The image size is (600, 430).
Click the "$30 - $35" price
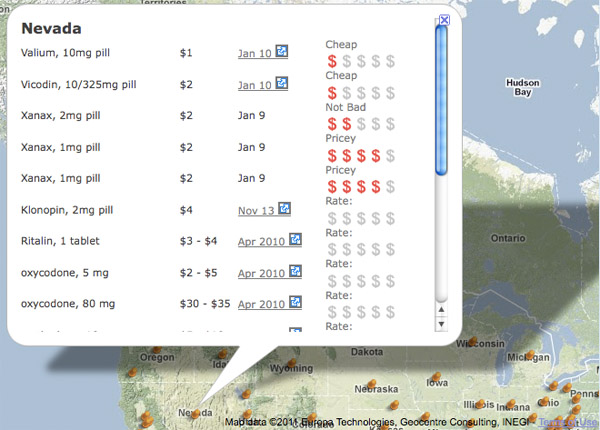coord(205,304)
